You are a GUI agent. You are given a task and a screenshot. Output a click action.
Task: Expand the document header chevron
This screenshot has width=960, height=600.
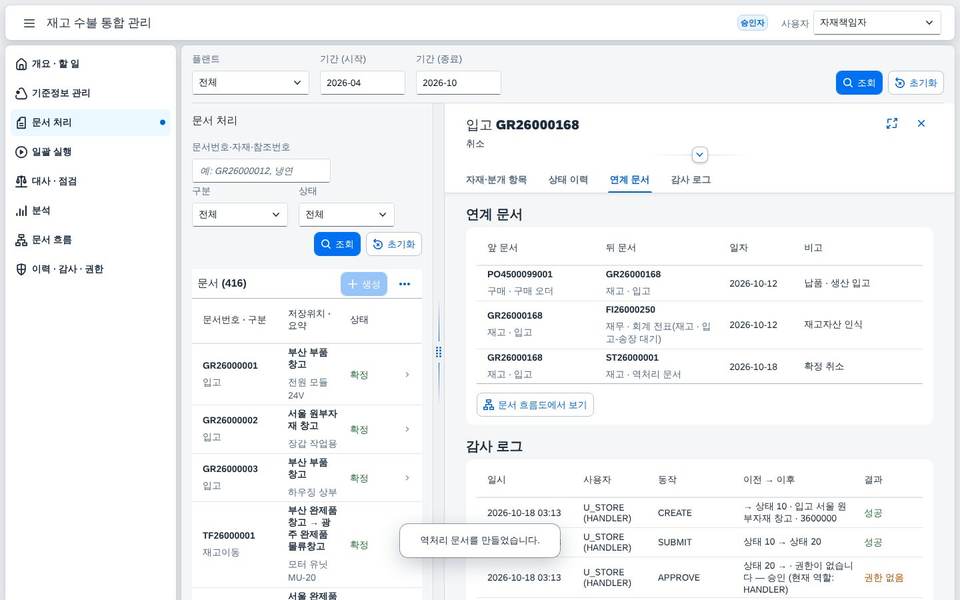700,155
